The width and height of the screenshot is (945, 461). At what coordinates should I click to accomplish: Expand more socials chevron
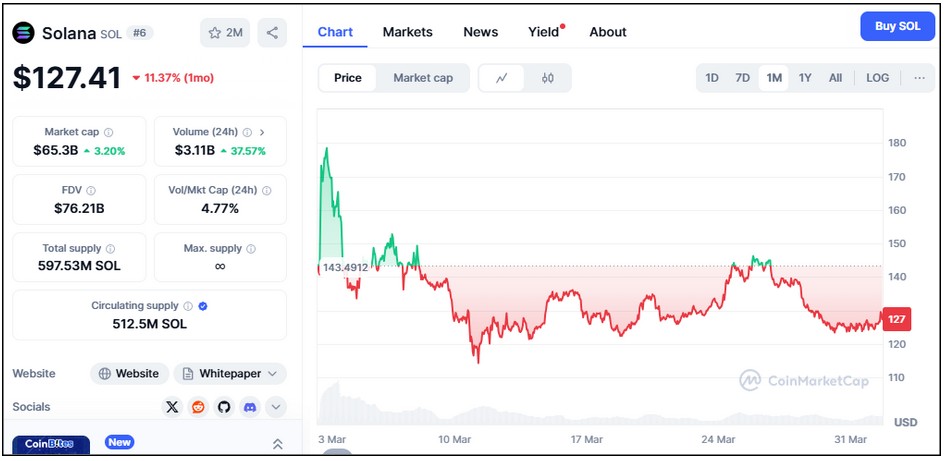[276, 407]
